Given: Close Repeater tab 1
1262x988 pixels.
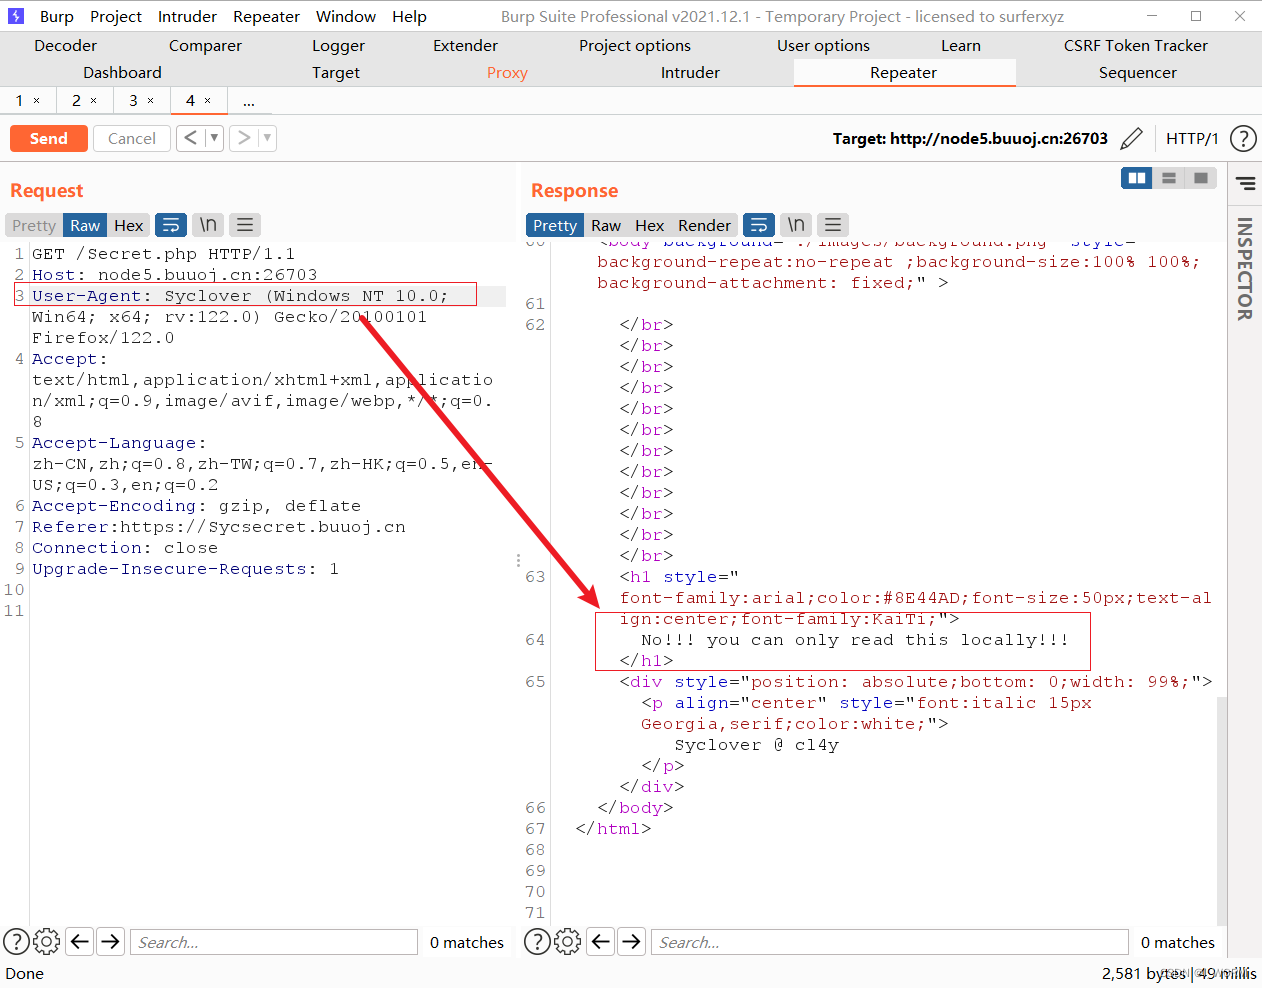Looking at the screenshot, I should (37, 101).
